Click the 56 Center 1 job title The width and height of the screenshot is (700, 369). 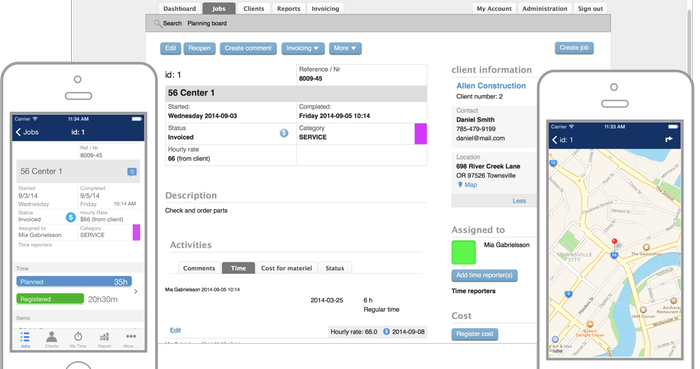coord(191,93)
